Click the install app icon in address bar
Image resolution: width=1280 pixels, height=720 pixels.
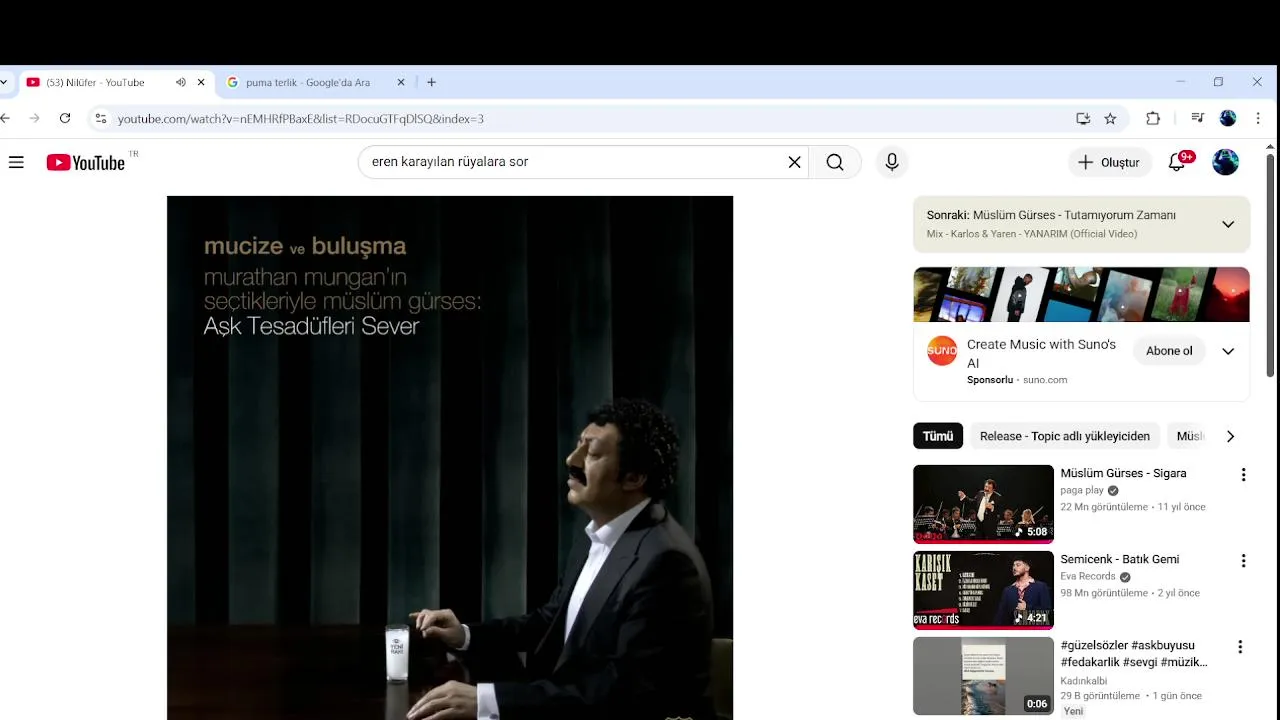pos(1083,118)
